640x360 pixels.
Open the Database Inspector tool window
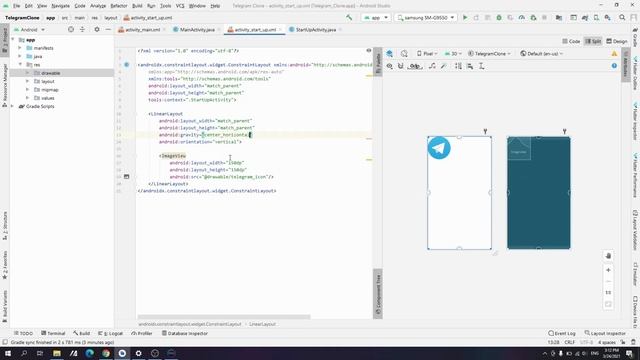(x=184, y=333)
